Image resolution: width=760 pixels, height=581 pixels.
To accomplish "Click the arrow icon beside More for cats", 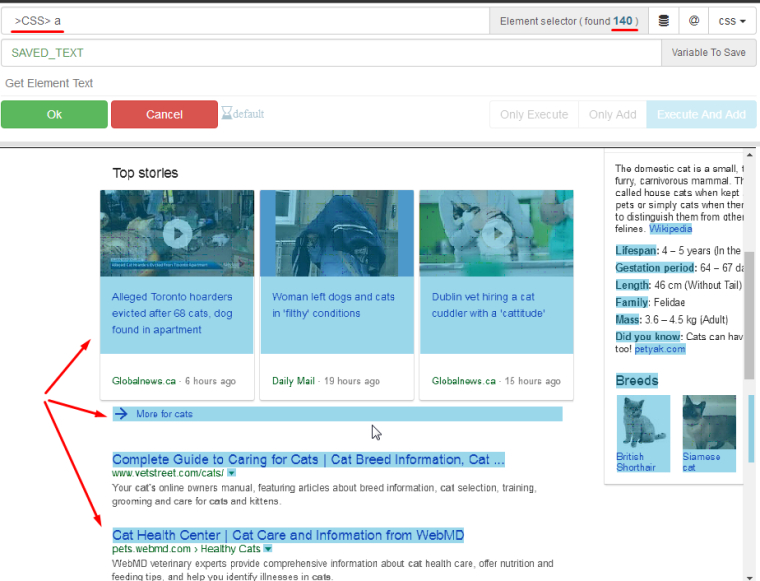I will coord(121,414).
